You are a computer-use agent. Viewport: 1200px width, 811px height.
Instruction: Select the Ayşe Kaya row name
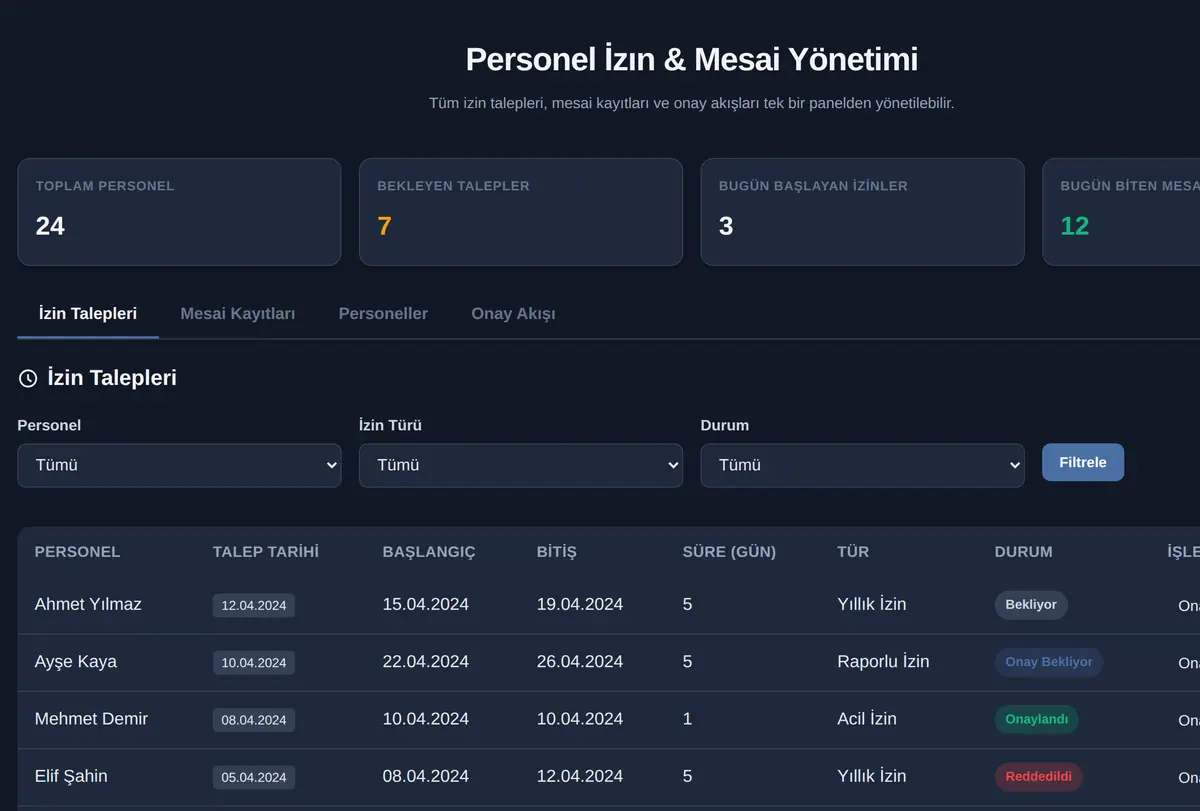click(76, 661)
